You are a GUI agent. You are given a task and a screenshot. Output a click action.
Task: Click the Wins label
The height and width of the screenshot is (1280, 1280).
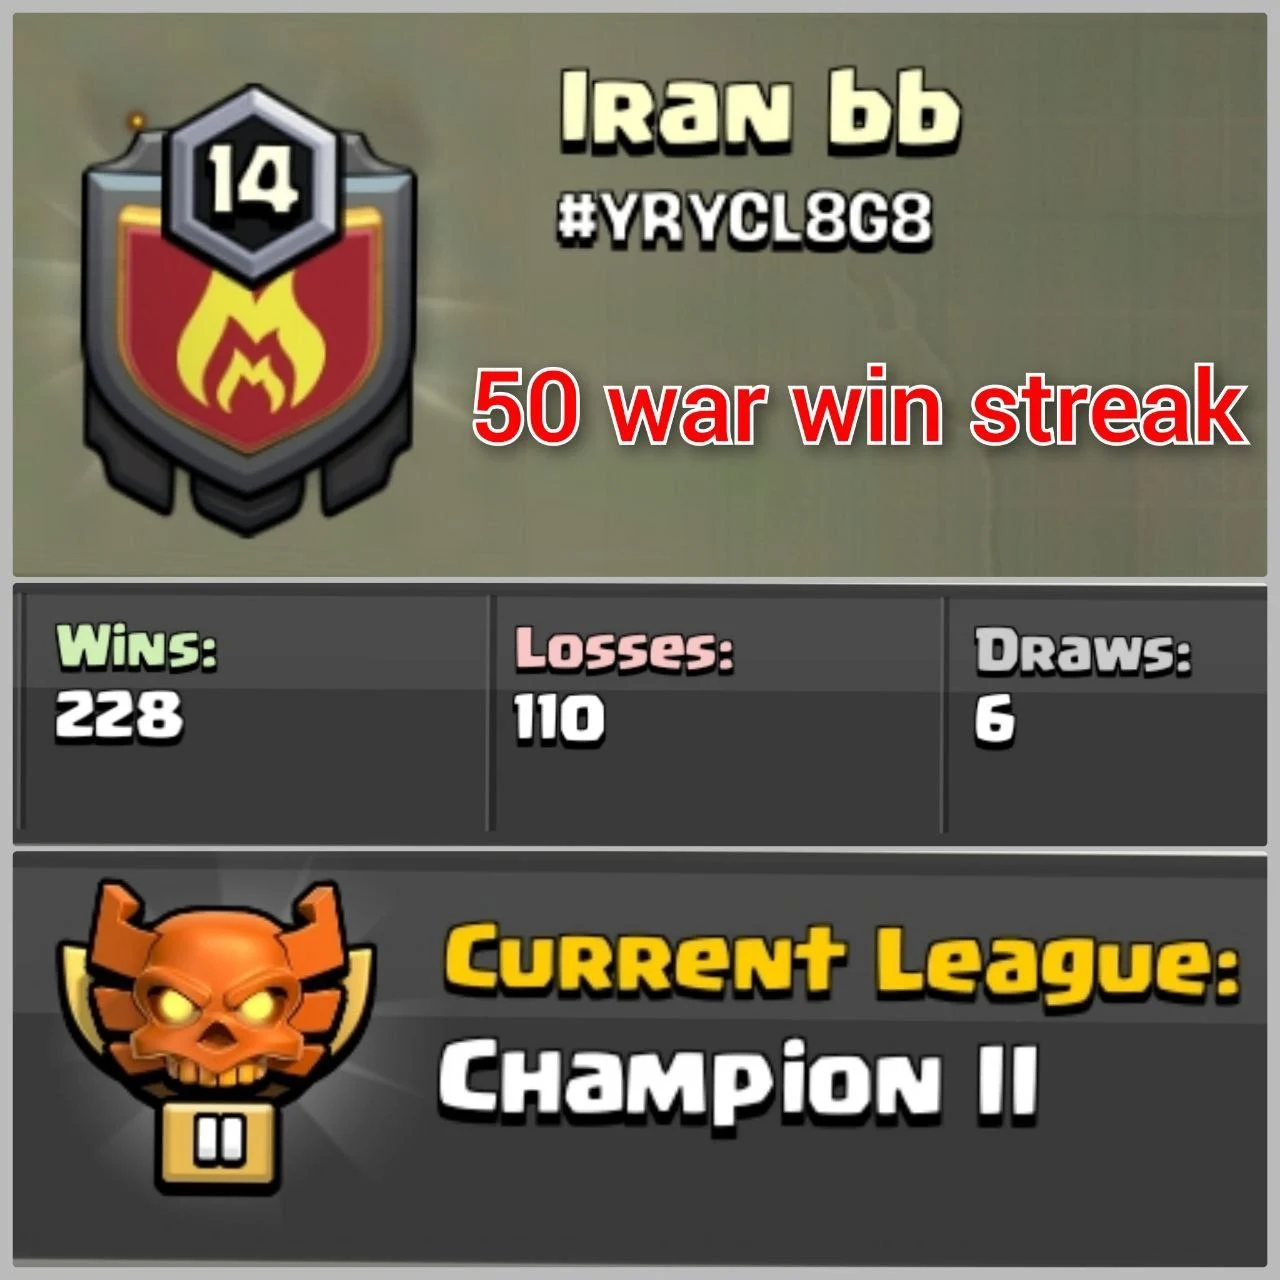tap(136, 649)
